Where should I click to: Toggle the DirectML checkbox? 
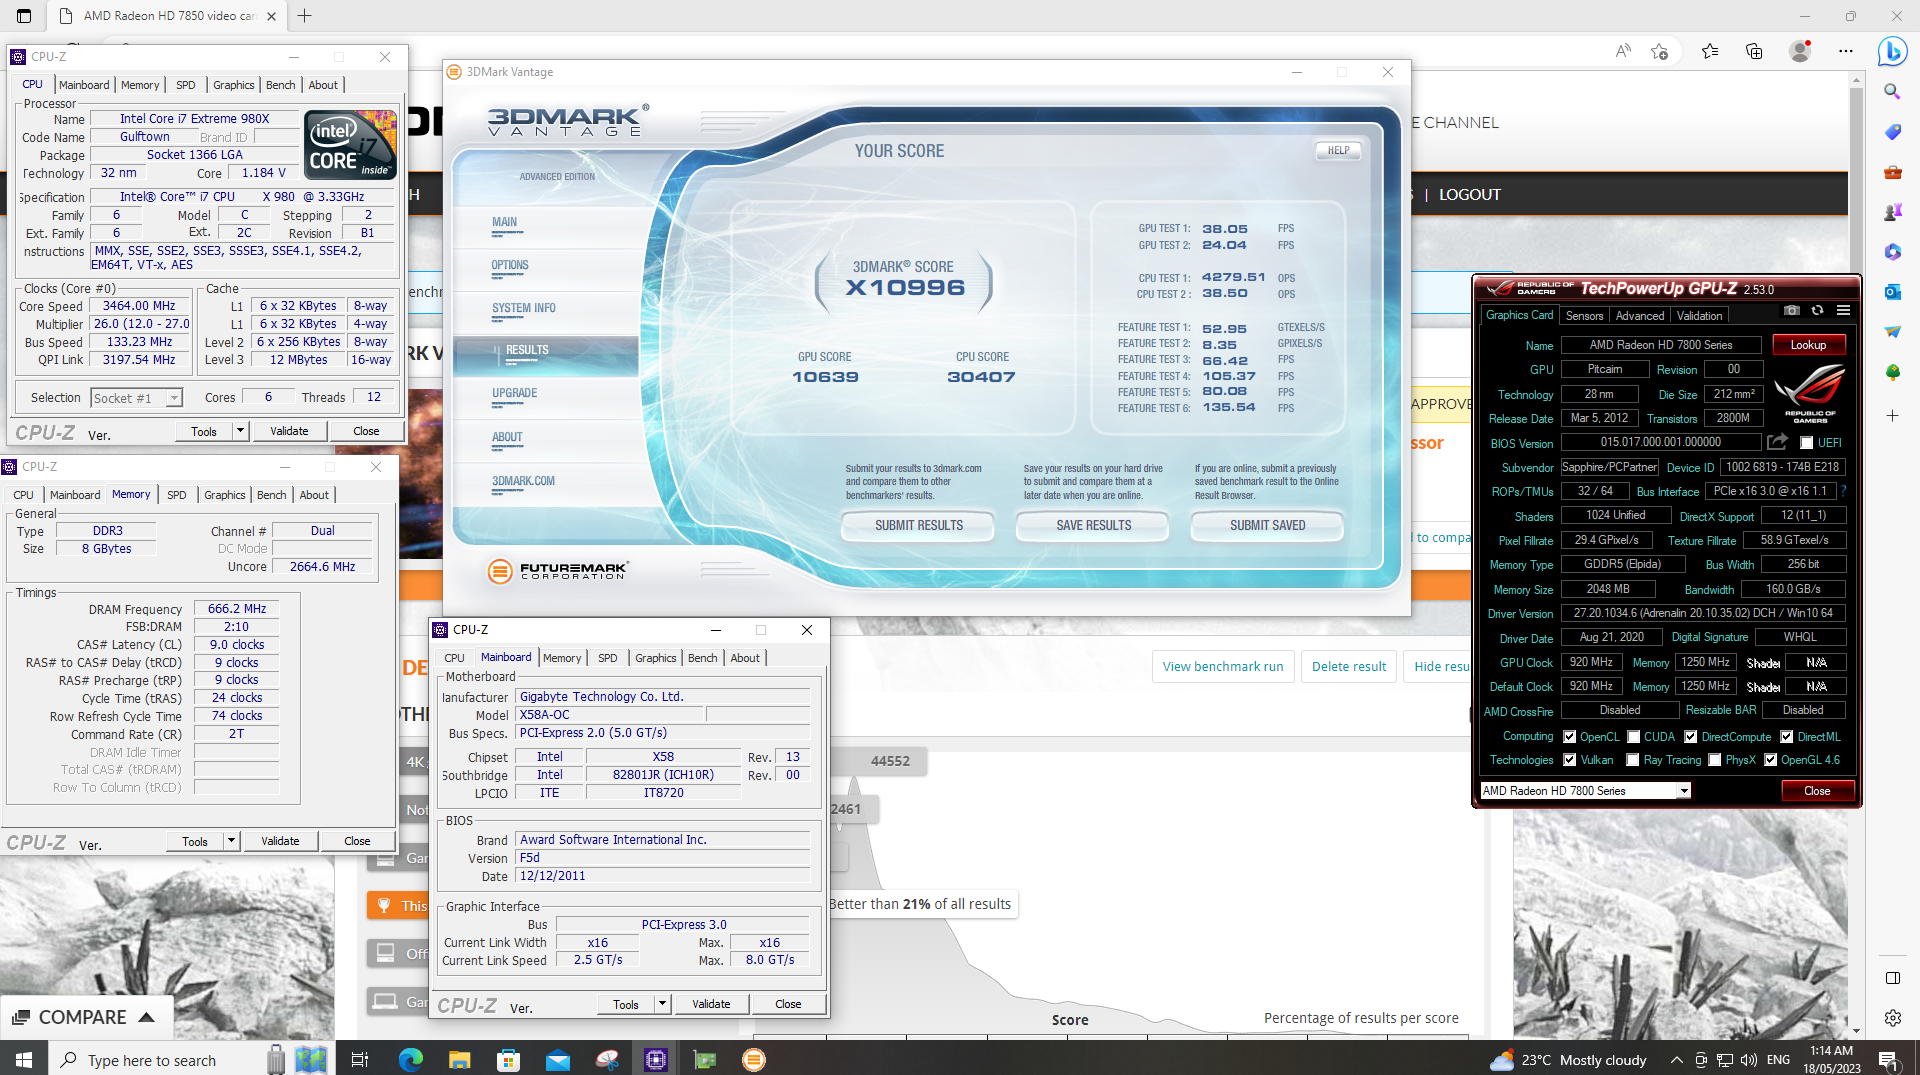point(1786,737)
